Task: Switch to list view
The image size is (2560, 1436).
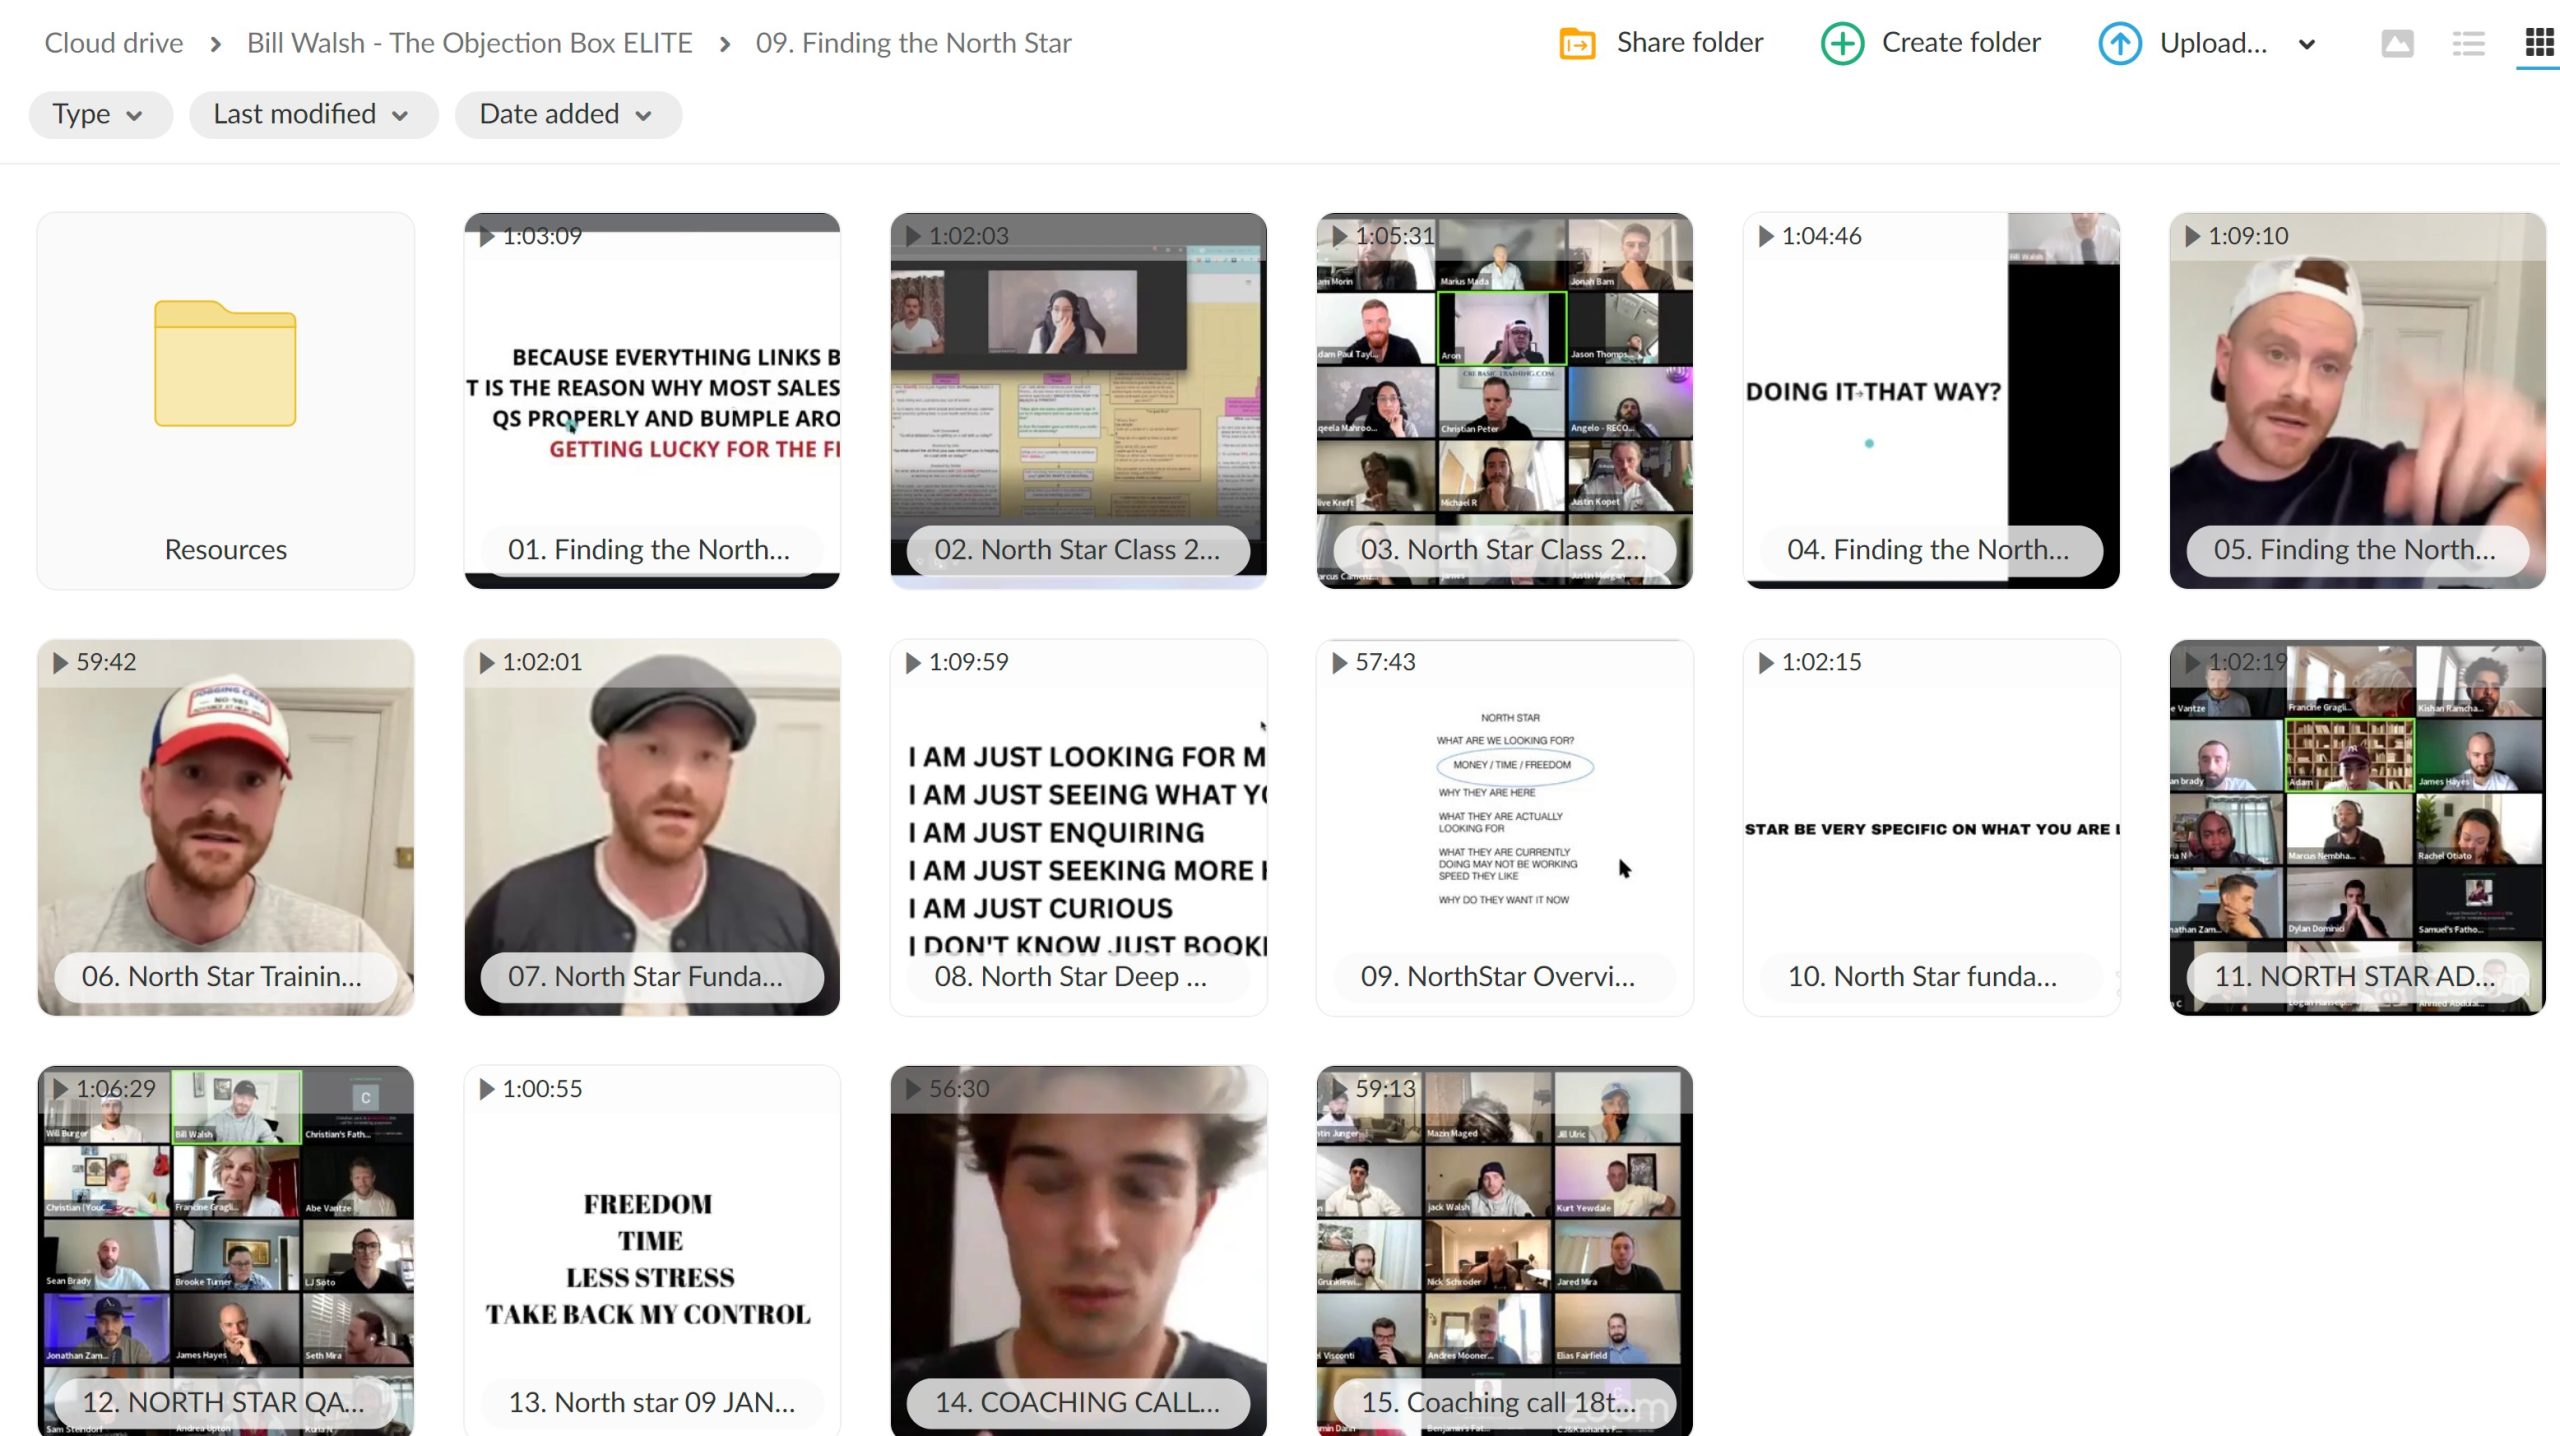Action: [2468, 43]
